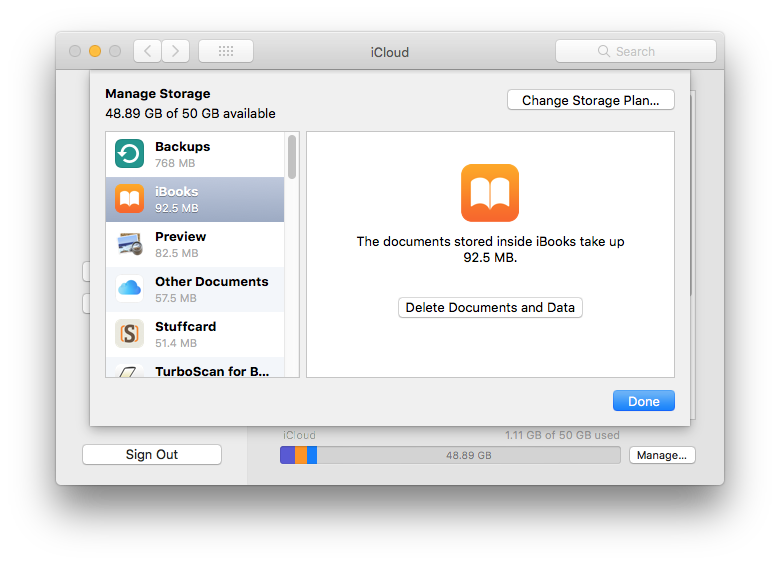
Task: Click the Other Documents cloud icon
Action: (x=129, y=288)
